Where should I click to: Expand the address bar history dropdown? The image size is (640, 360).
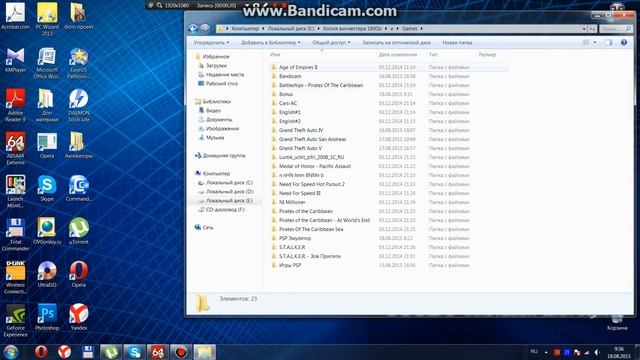[584, 29]
